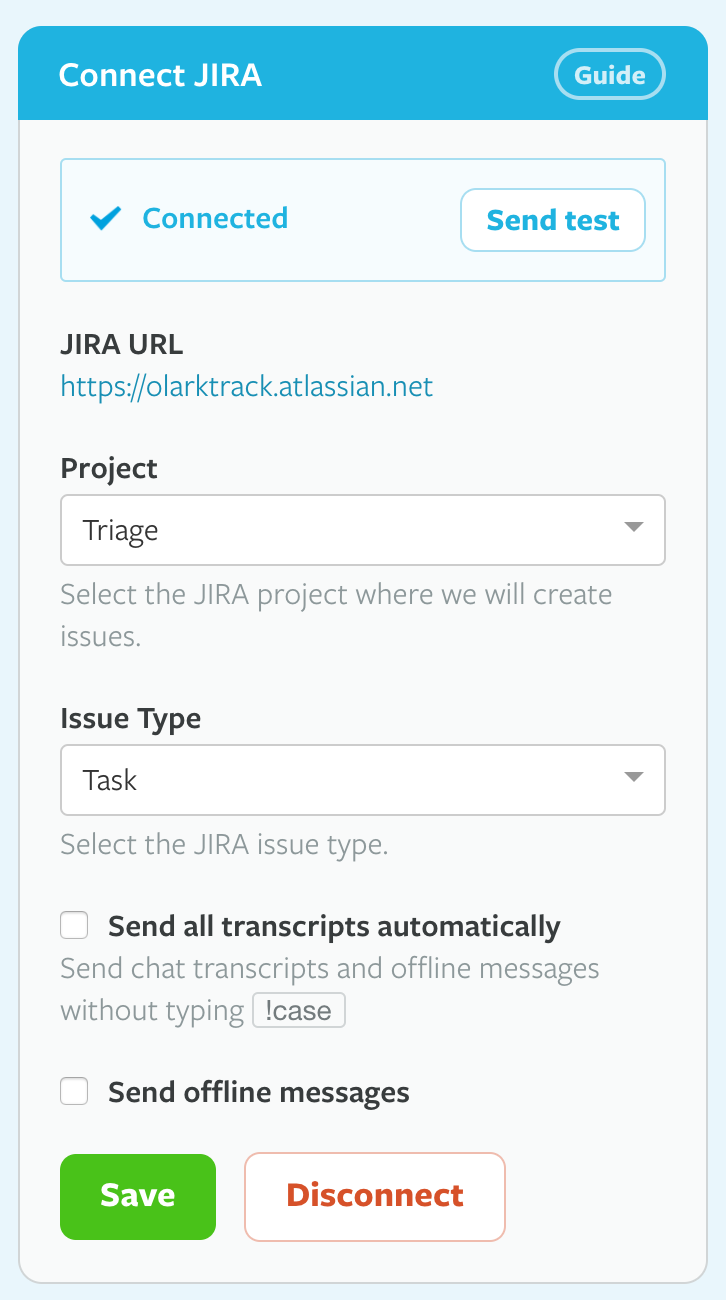Tick the Send offline messages checkbox
This screenshot has height=1300, width=726.
[74, 1091]
